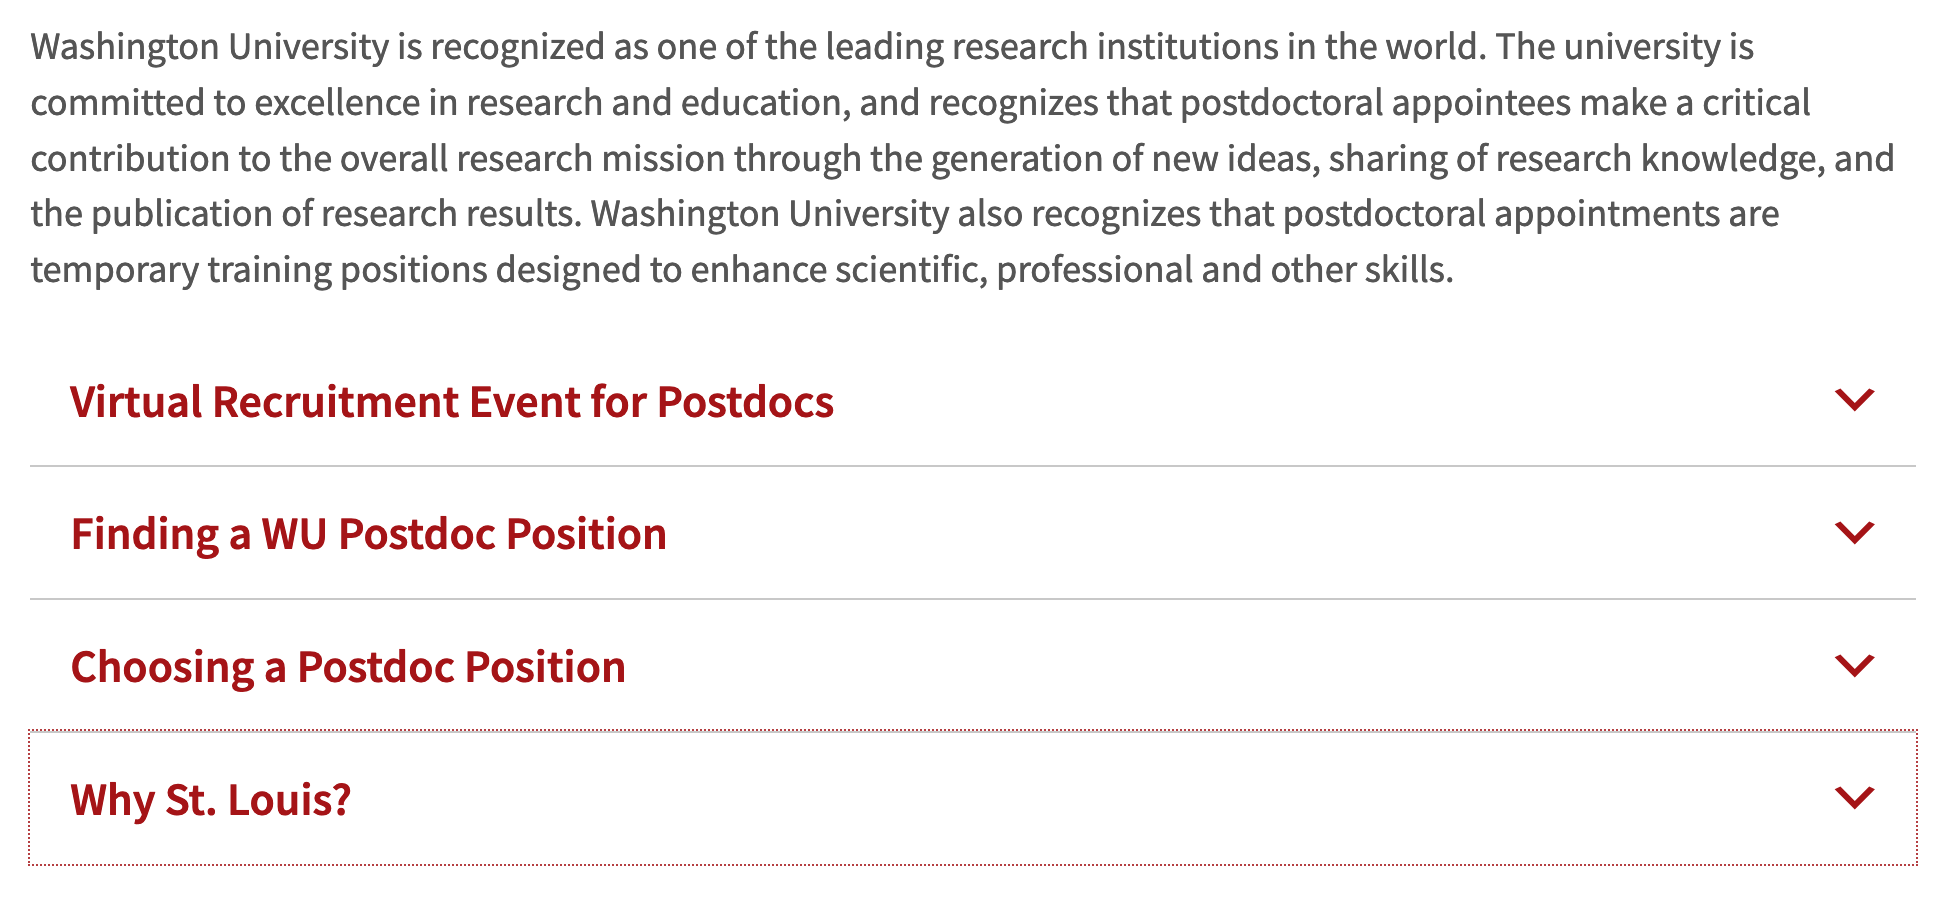1942x898 pixels.
Task: Click chevron beside Finding a WU Postdoc Position
Action: [x=1854, y=532]
